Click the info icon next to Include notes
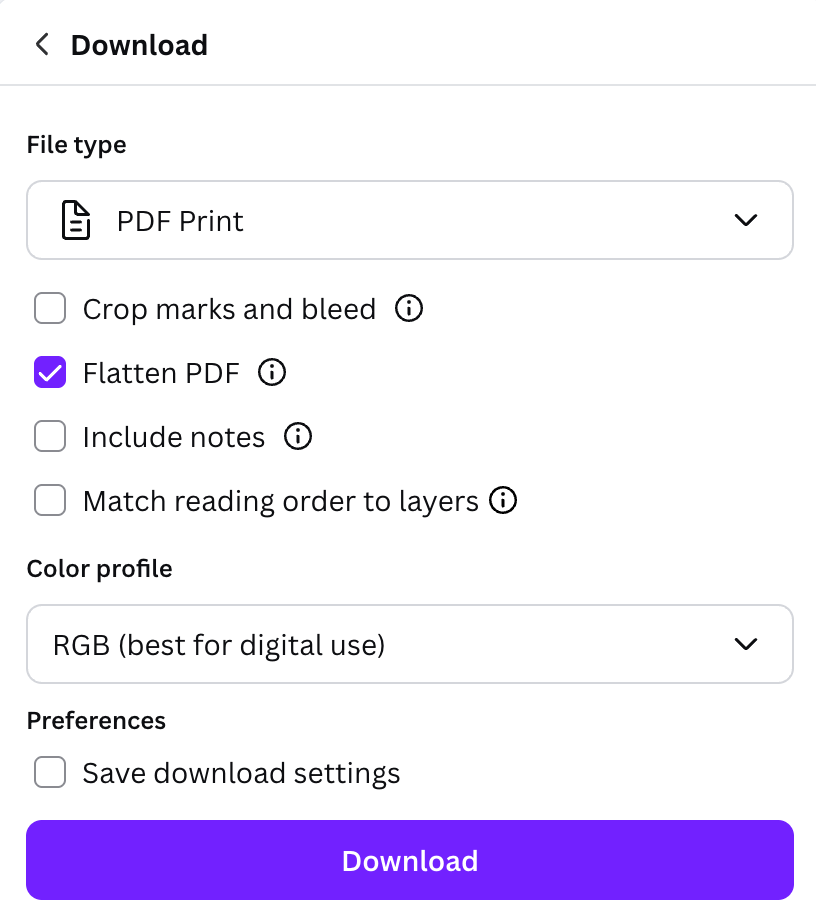 coord(298,437)
